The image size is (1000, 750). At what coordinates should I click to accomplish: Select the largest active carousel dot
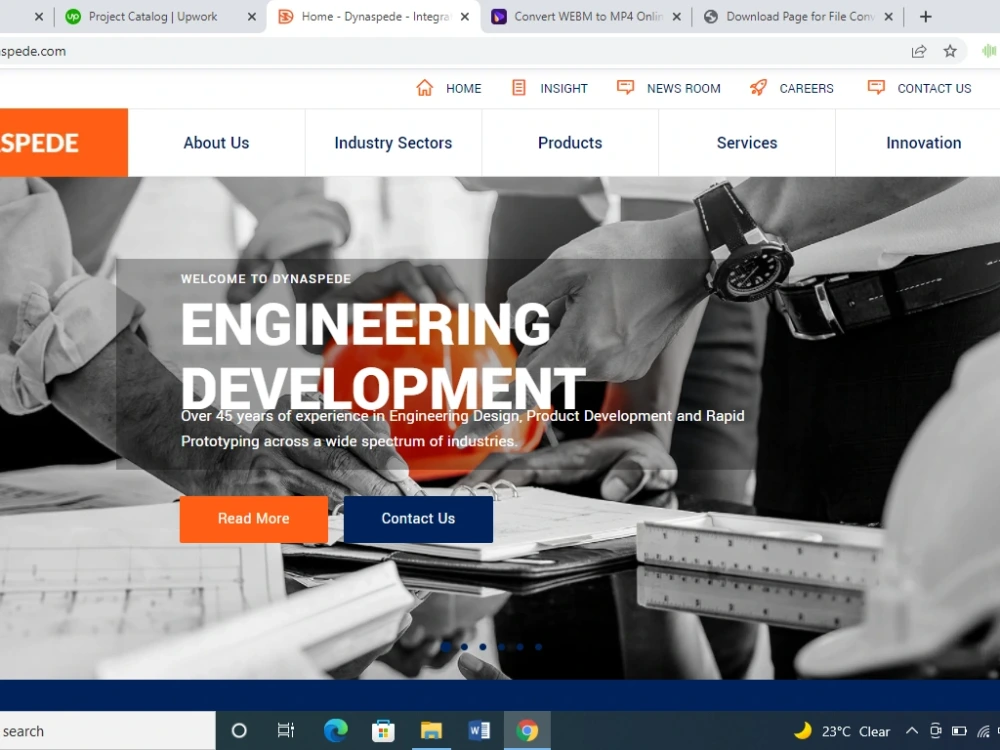point(446,647)
